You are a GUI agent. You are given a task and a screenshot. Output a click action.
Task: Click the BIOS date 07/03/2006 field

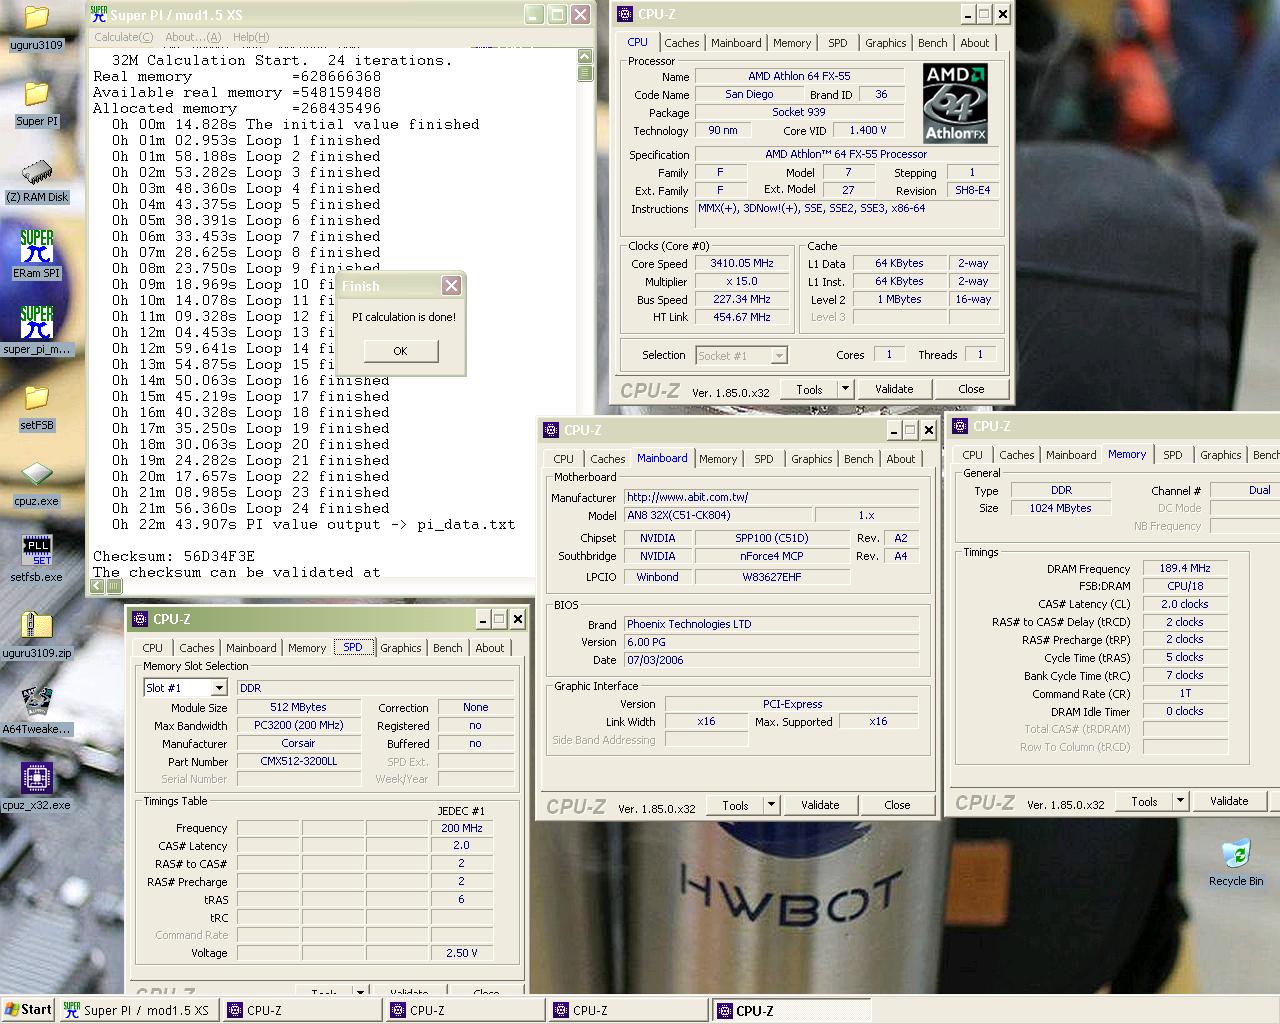click(772, 660)
